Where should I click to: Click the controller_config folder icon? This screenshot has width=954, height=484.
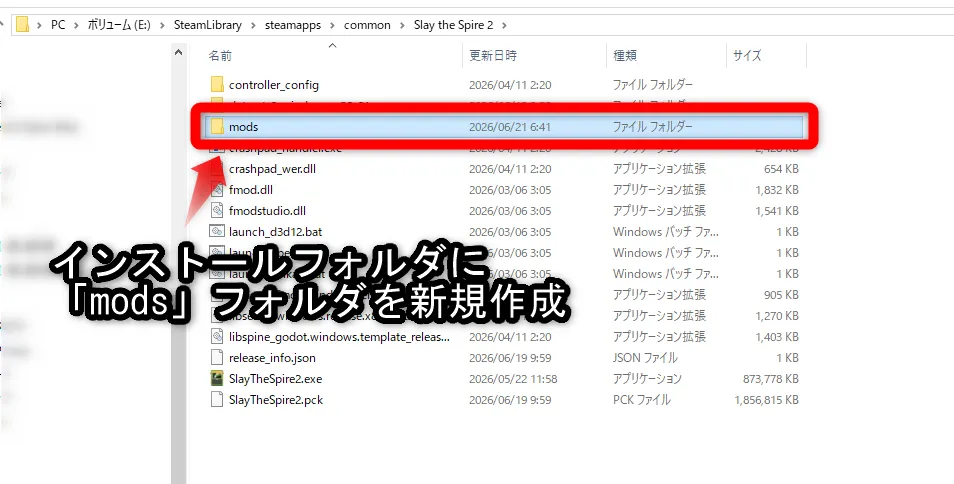point(217,85)
